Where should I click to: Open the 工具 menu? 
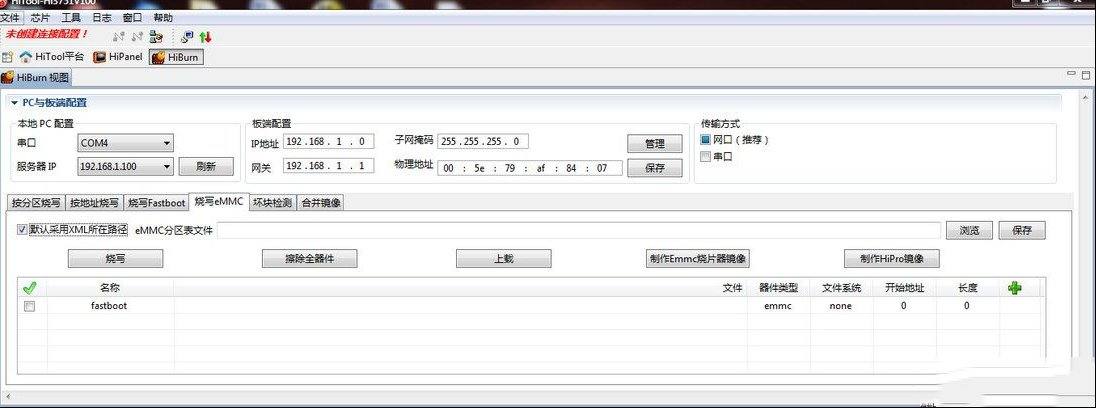click(71, 17)
